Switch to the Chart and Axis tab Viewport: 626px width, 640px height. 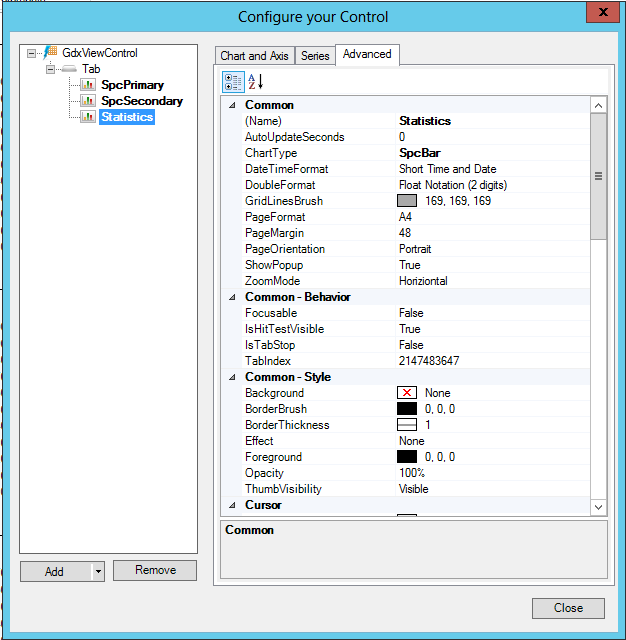[x=255, y=56]
